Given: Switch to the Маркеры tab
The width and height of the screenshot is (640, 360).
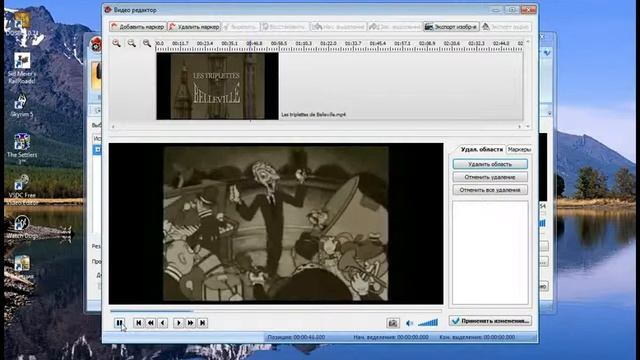Looking at the screenshot, I should coord(519,150).
